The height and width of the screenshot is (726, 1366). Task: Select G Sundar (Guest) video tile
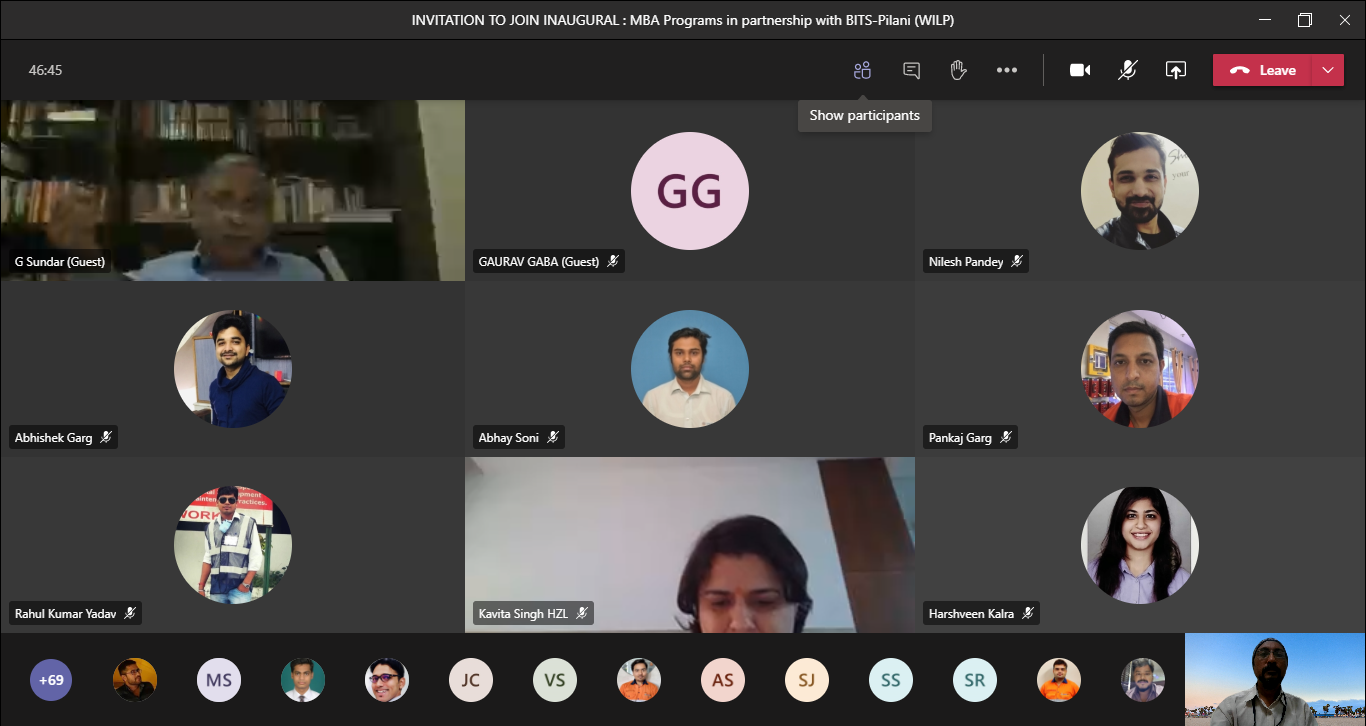(233, 190)
